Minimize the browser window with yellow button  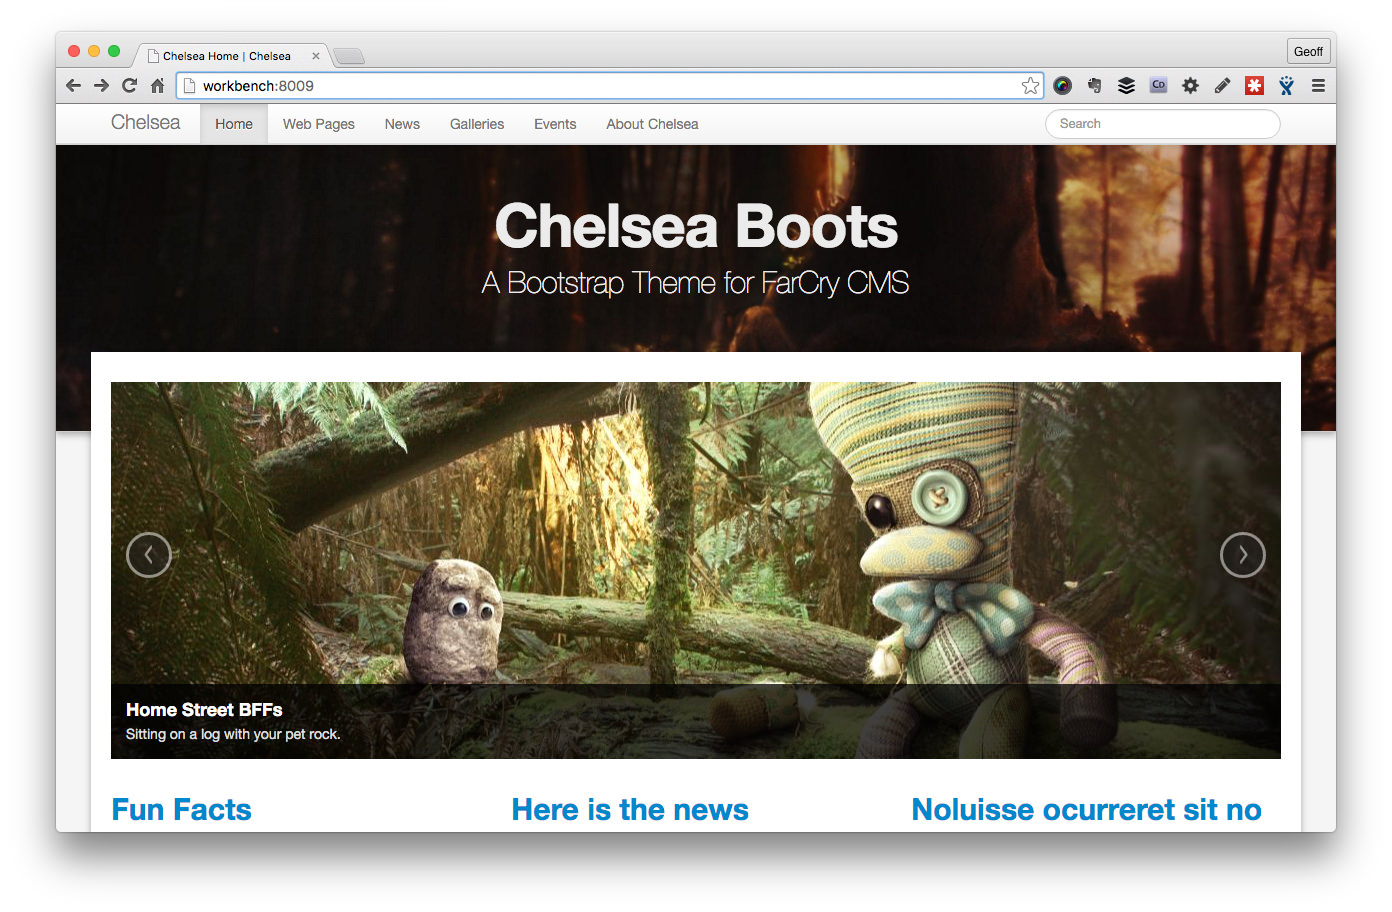[94, 51]
